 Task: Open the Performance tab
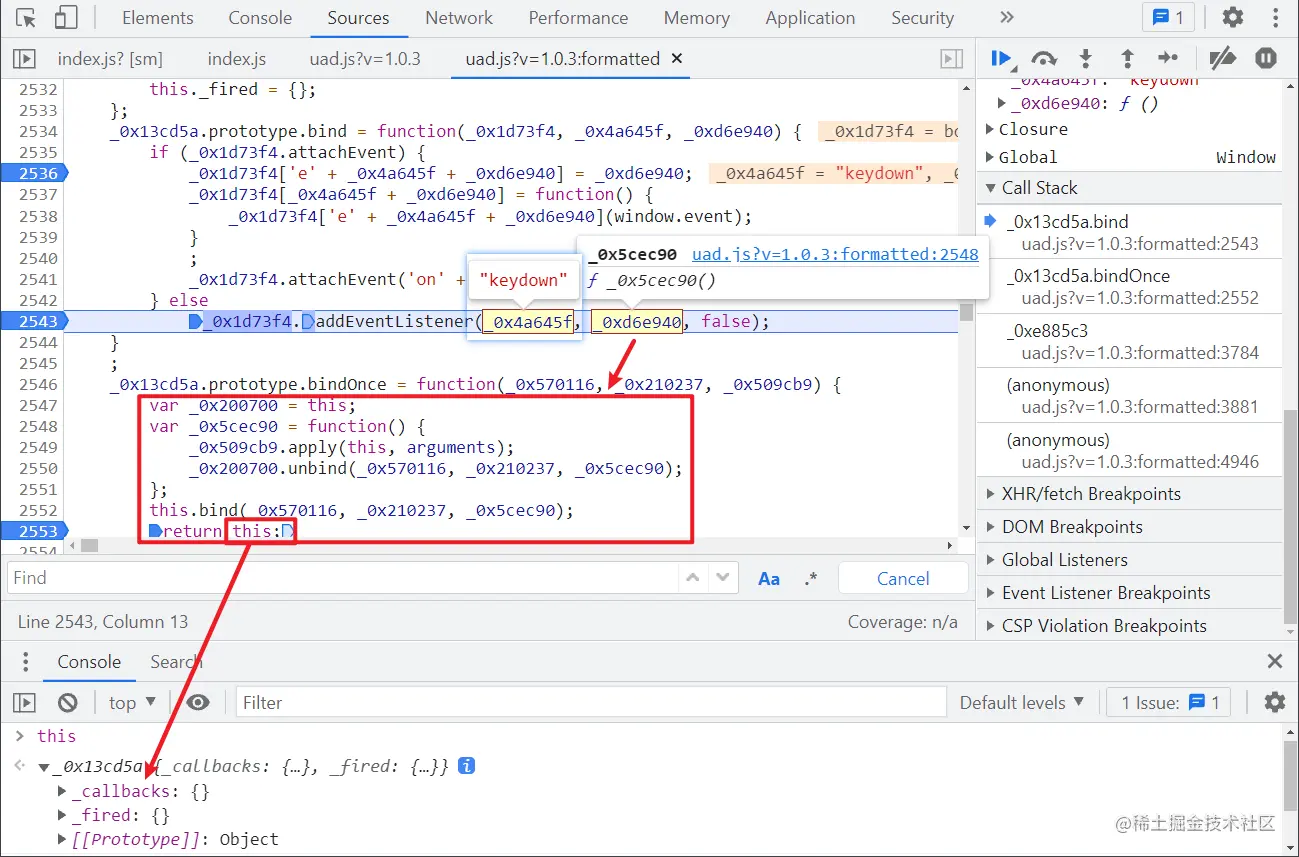[579, 18]
